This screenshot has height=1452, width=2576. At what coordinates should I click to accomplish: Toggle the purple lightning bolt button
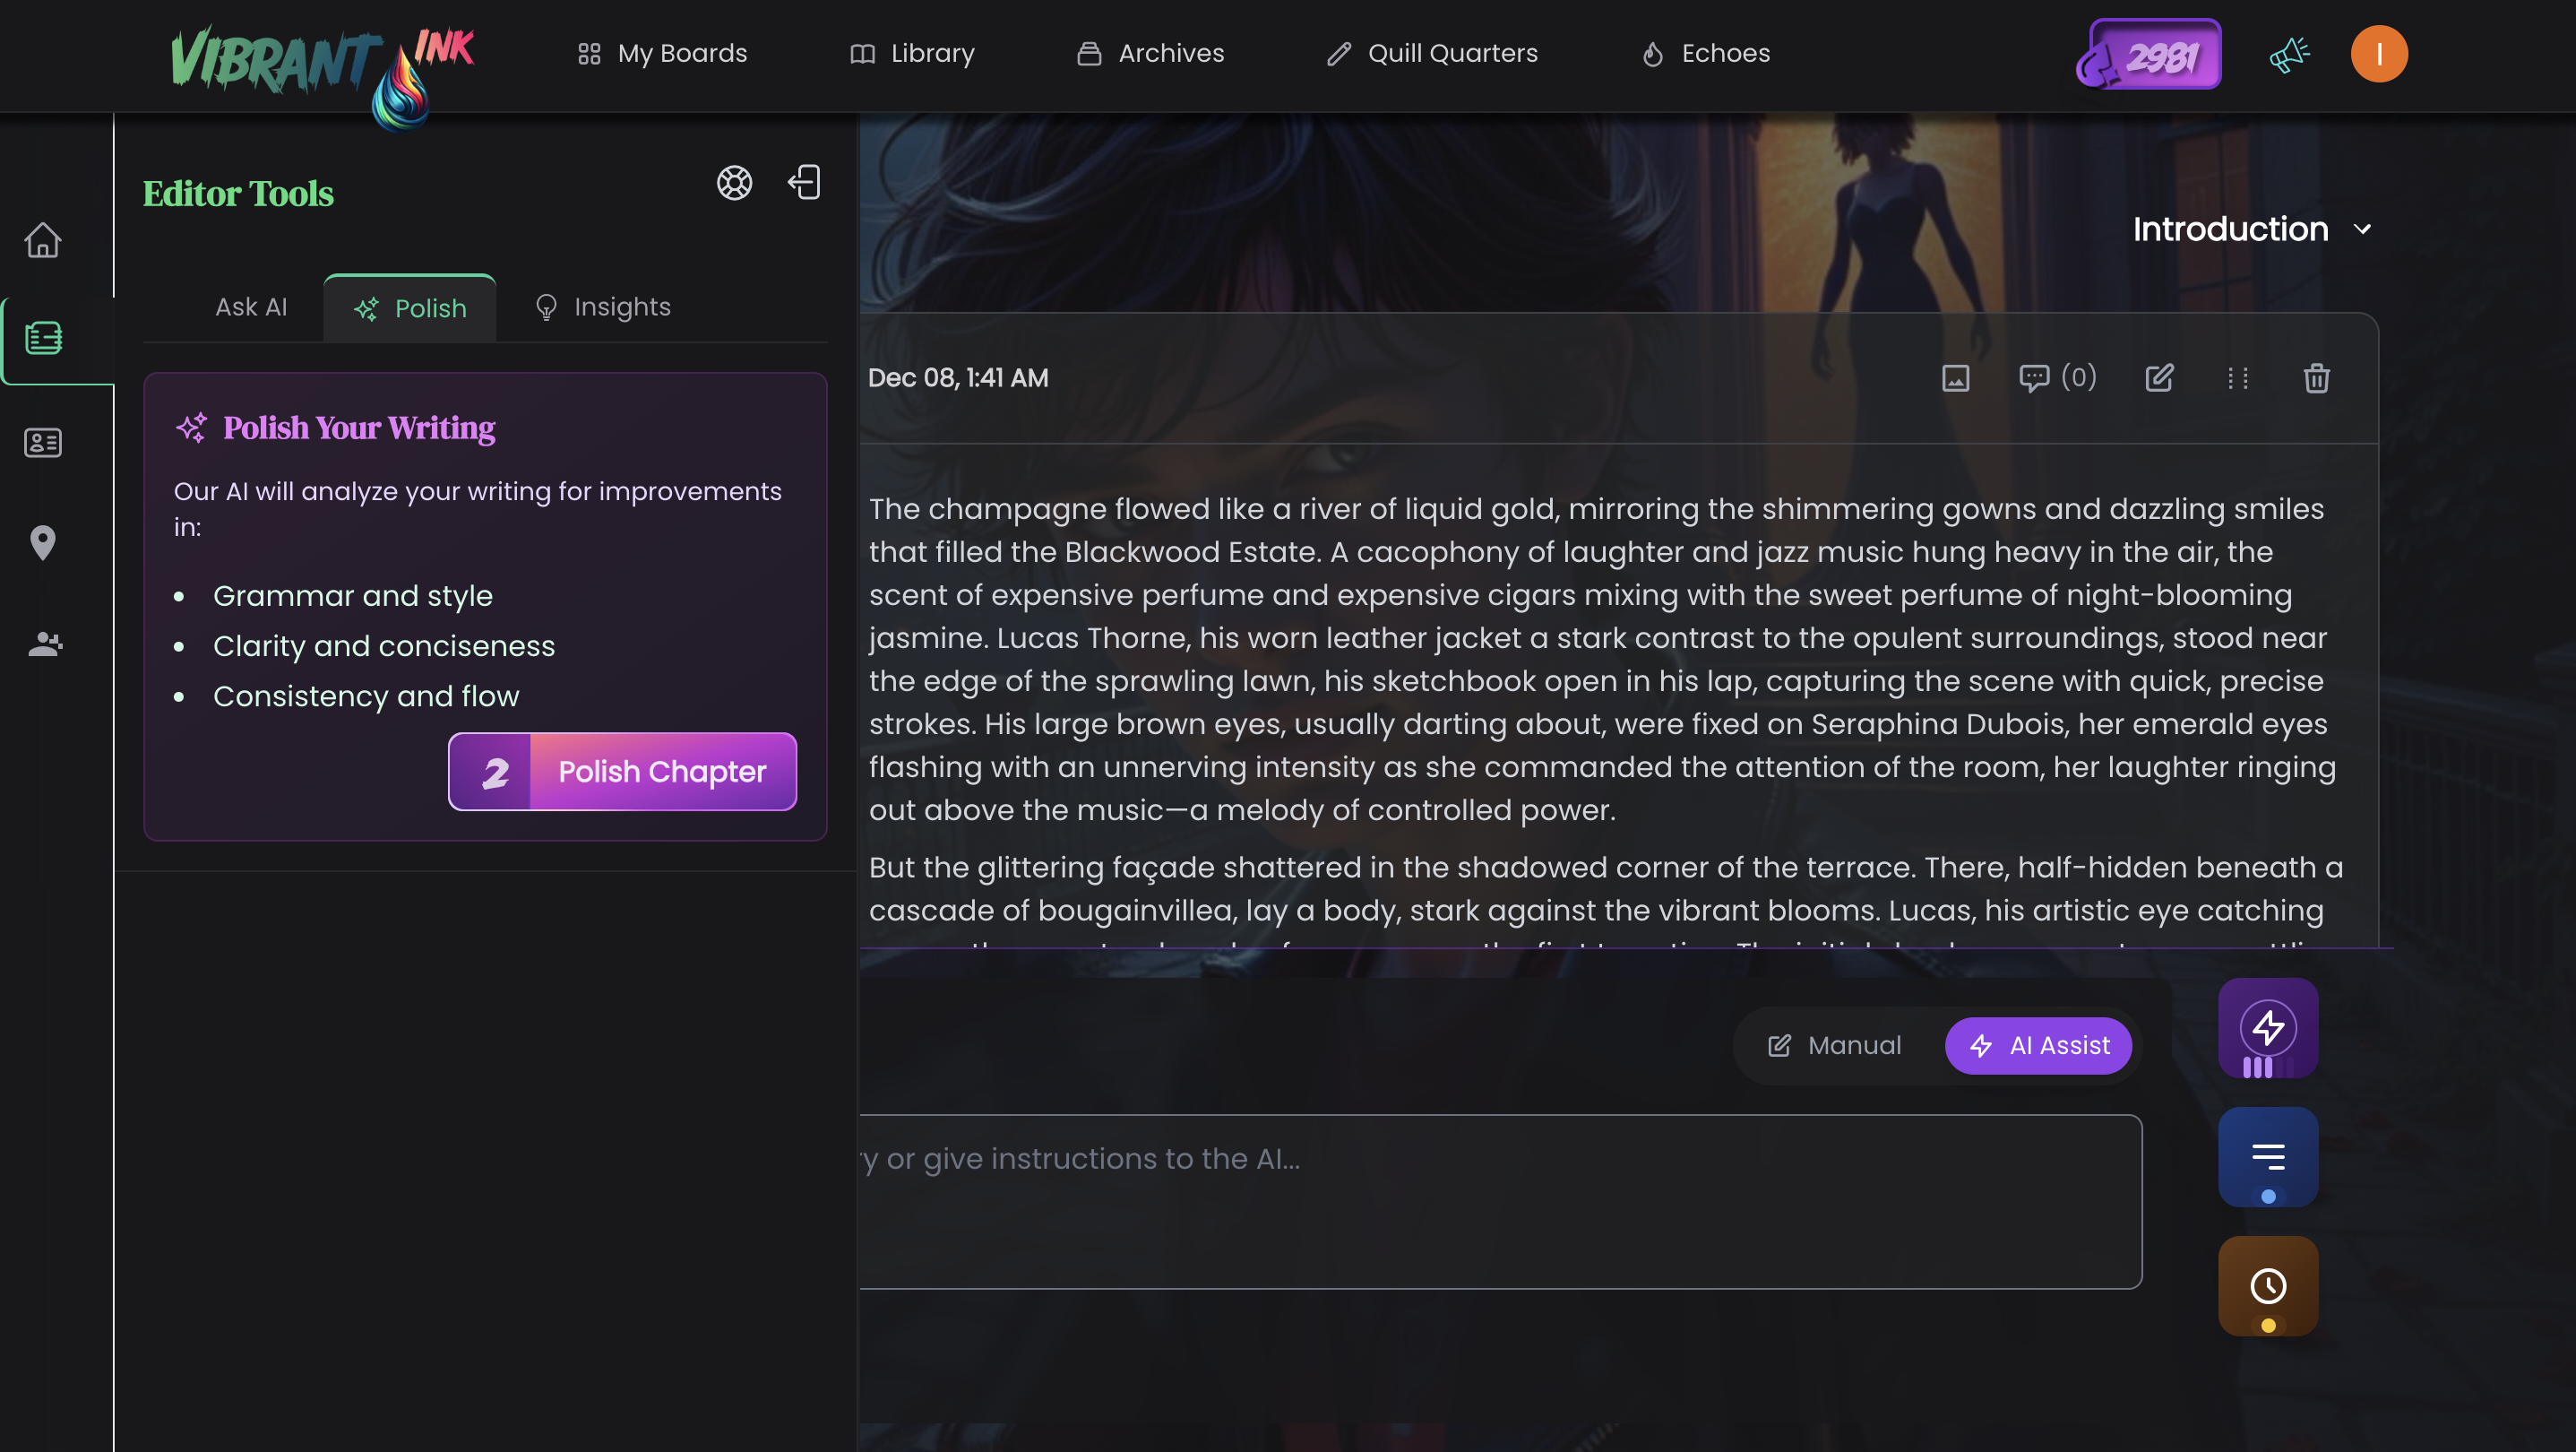(x=2267, y=1027)
